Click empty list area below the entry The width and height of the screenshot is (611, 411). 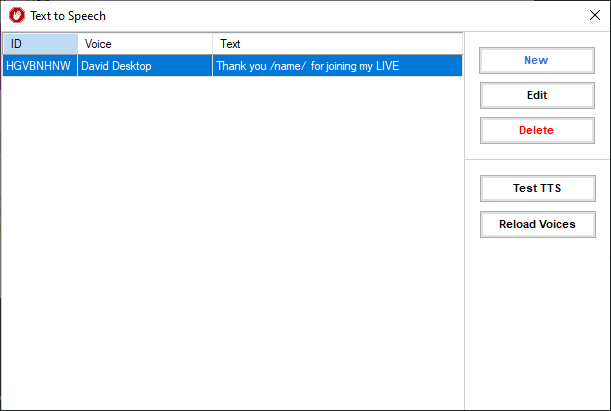pos(233,242)
